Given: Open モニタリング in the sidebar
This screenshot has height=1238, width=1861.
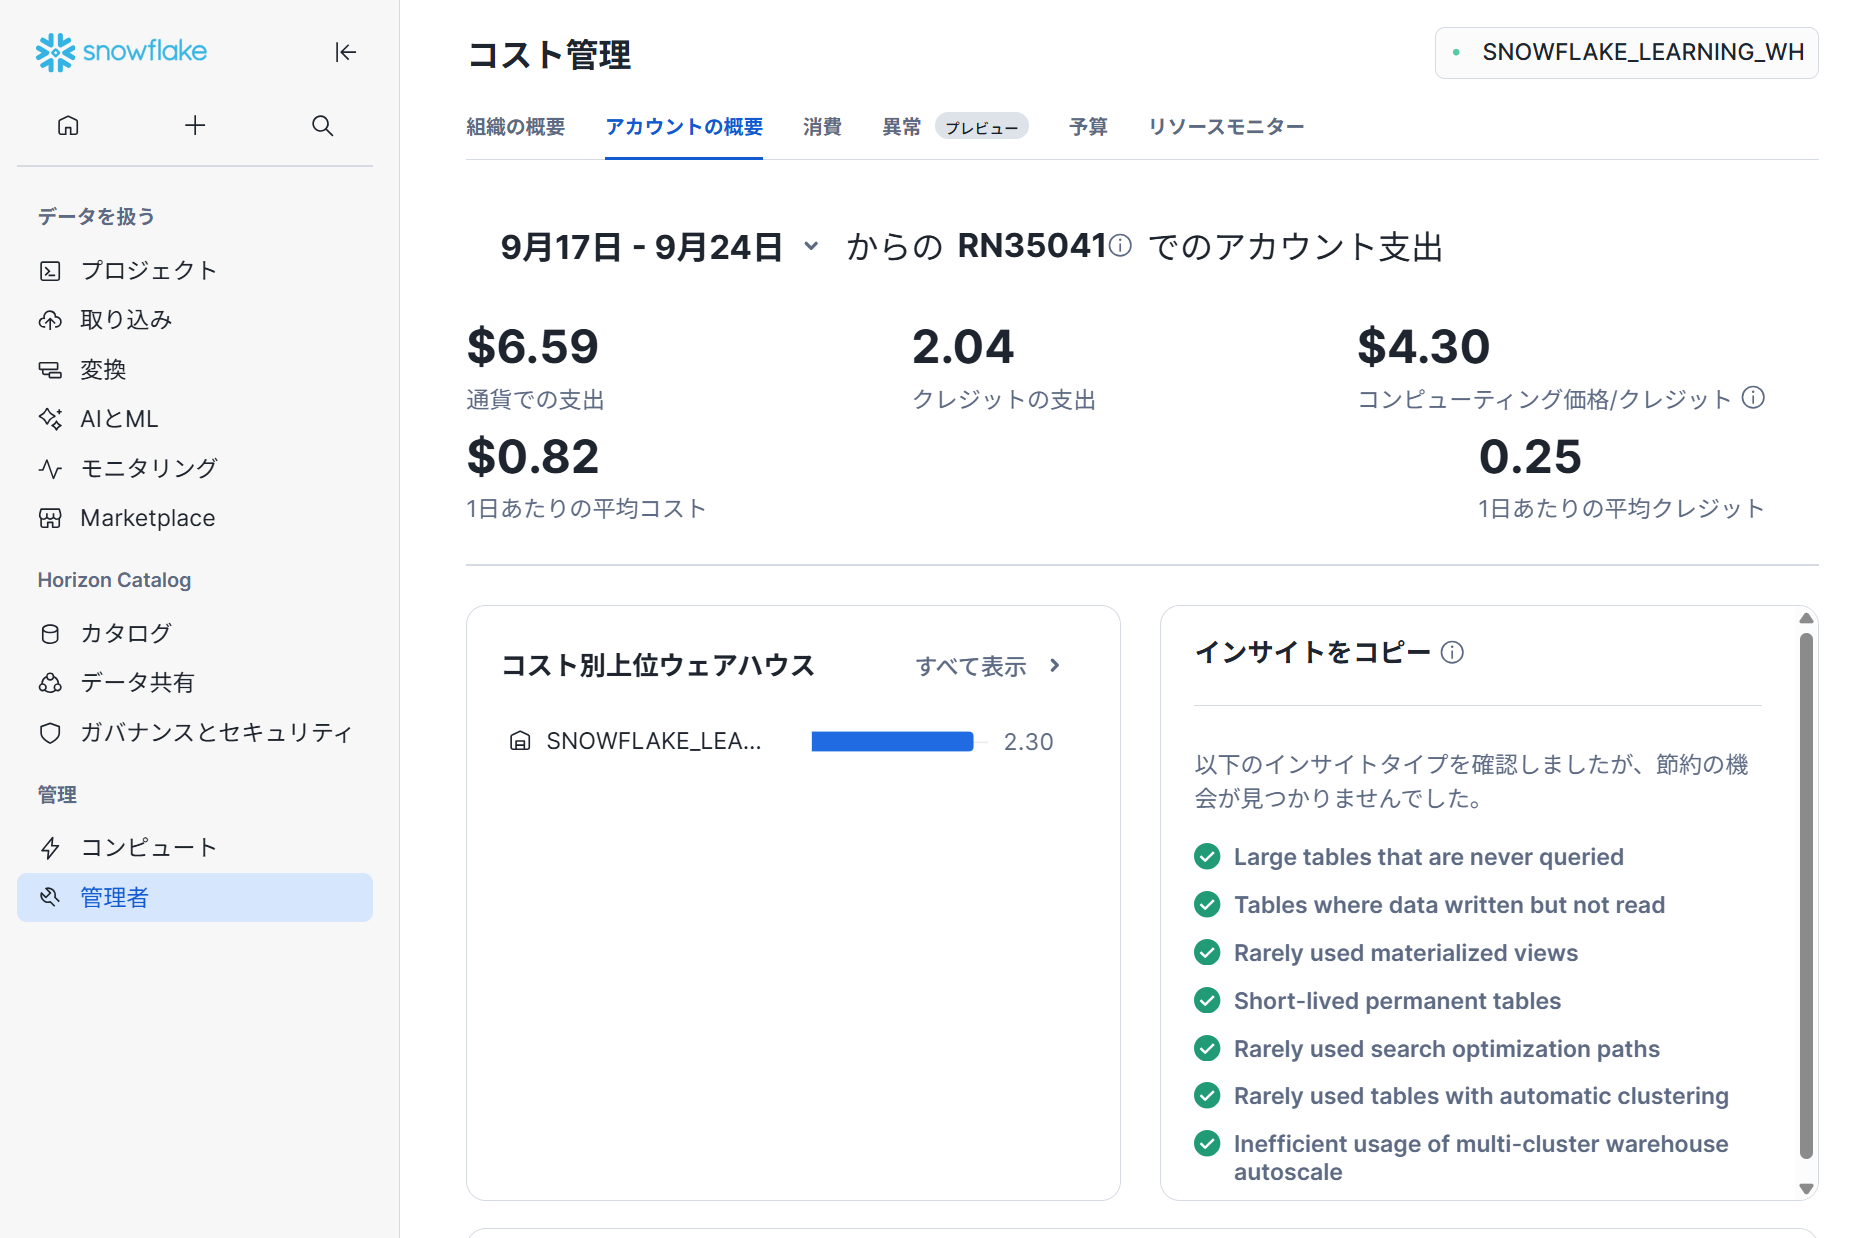Looking at the screenshot, I should 195,468.
